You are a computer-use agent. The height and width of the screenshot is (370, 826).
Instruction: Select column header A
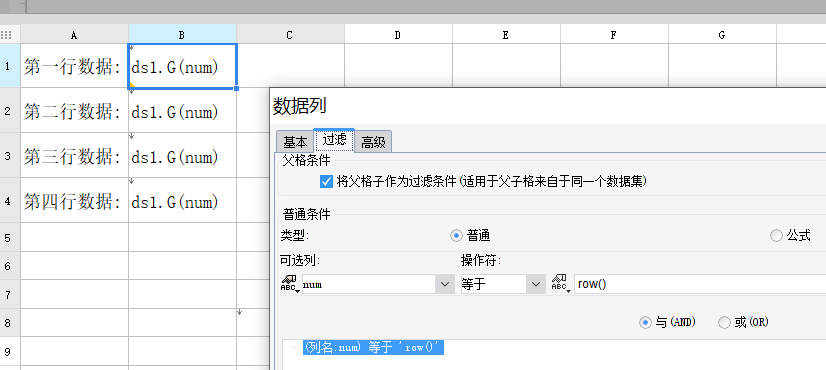click(x=74, y=35)
